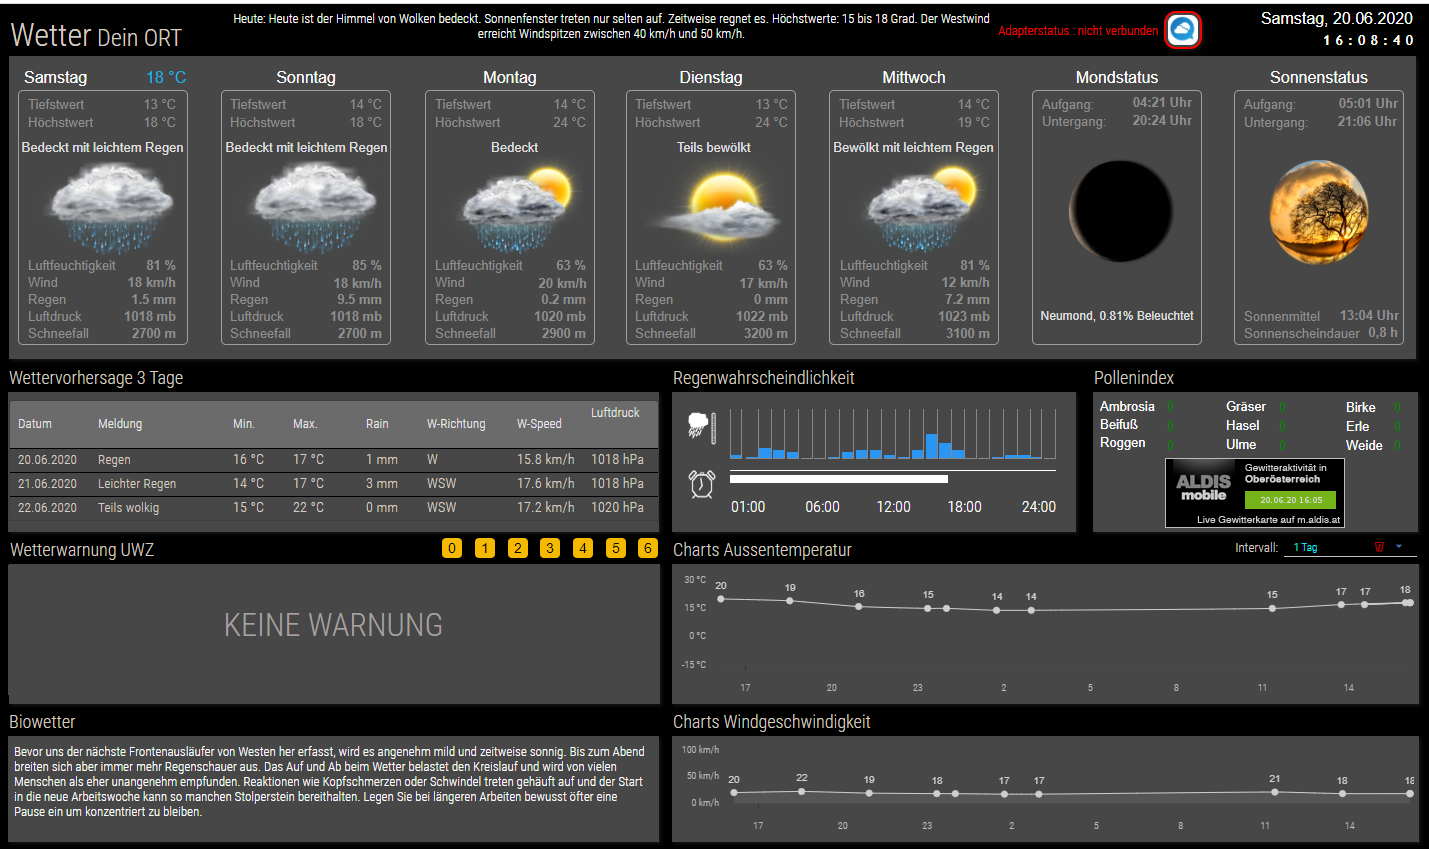The width and height of the screenshot is (1429, 849).
Task: Click the 18:00 rain chart time label
Action: [x=965, y=507]
